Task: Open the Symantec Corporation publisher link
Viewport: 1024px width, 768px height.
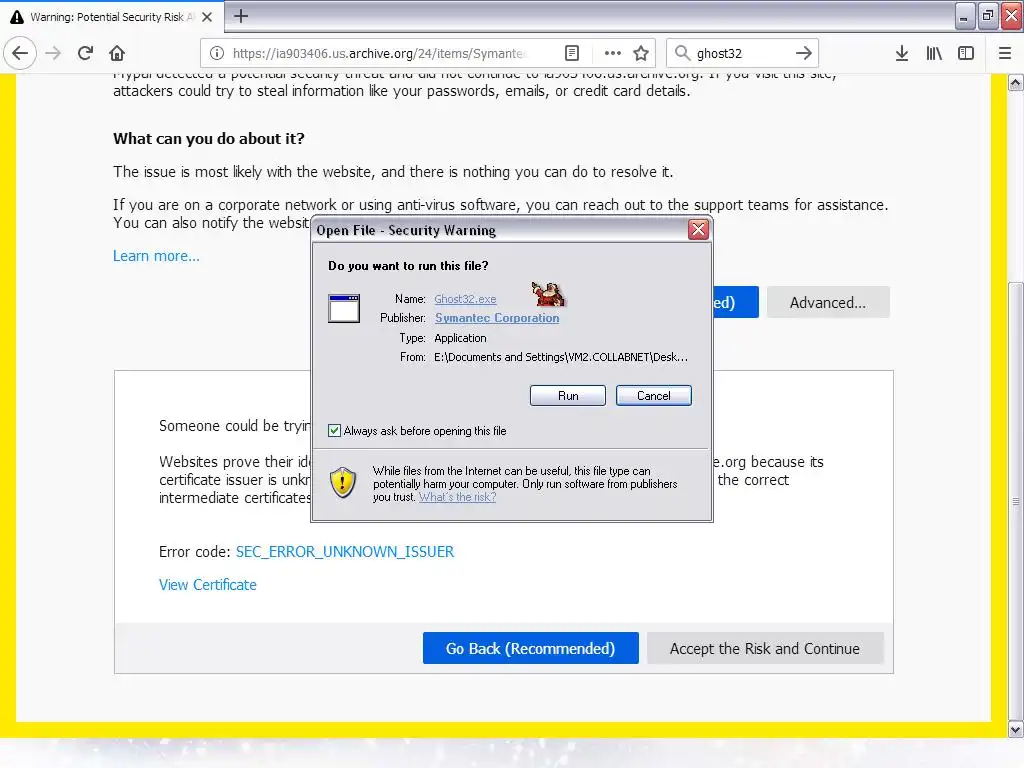Action: 497,318
